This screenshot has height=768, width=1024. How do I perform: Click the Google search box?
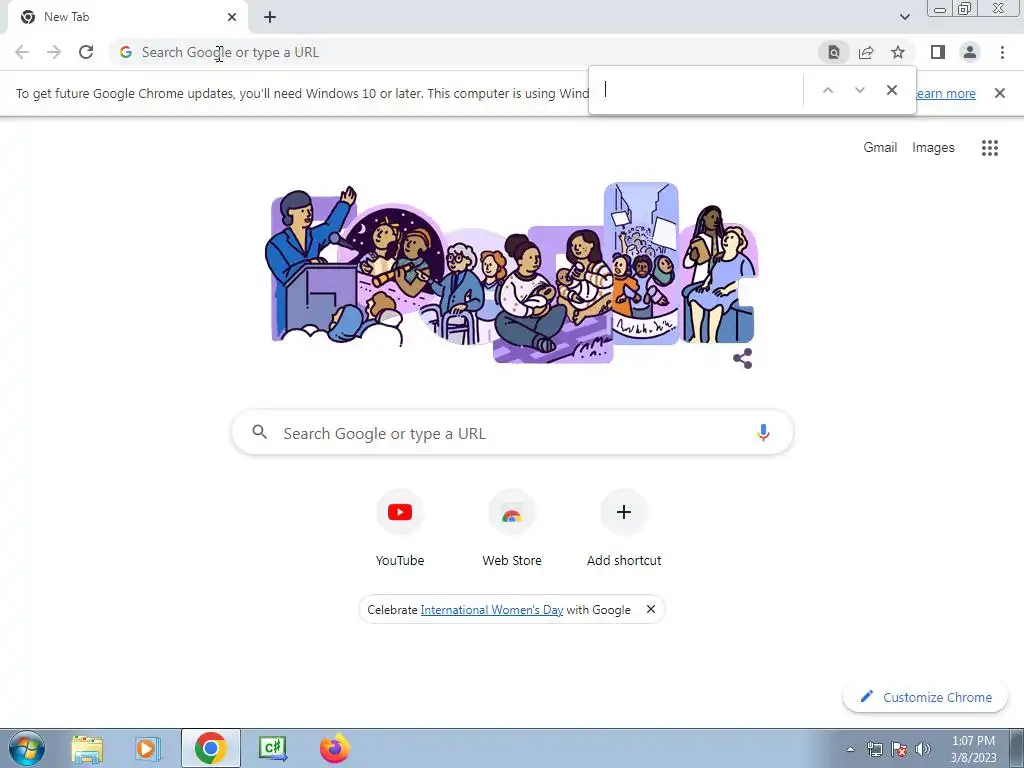(x=513, y=432)
